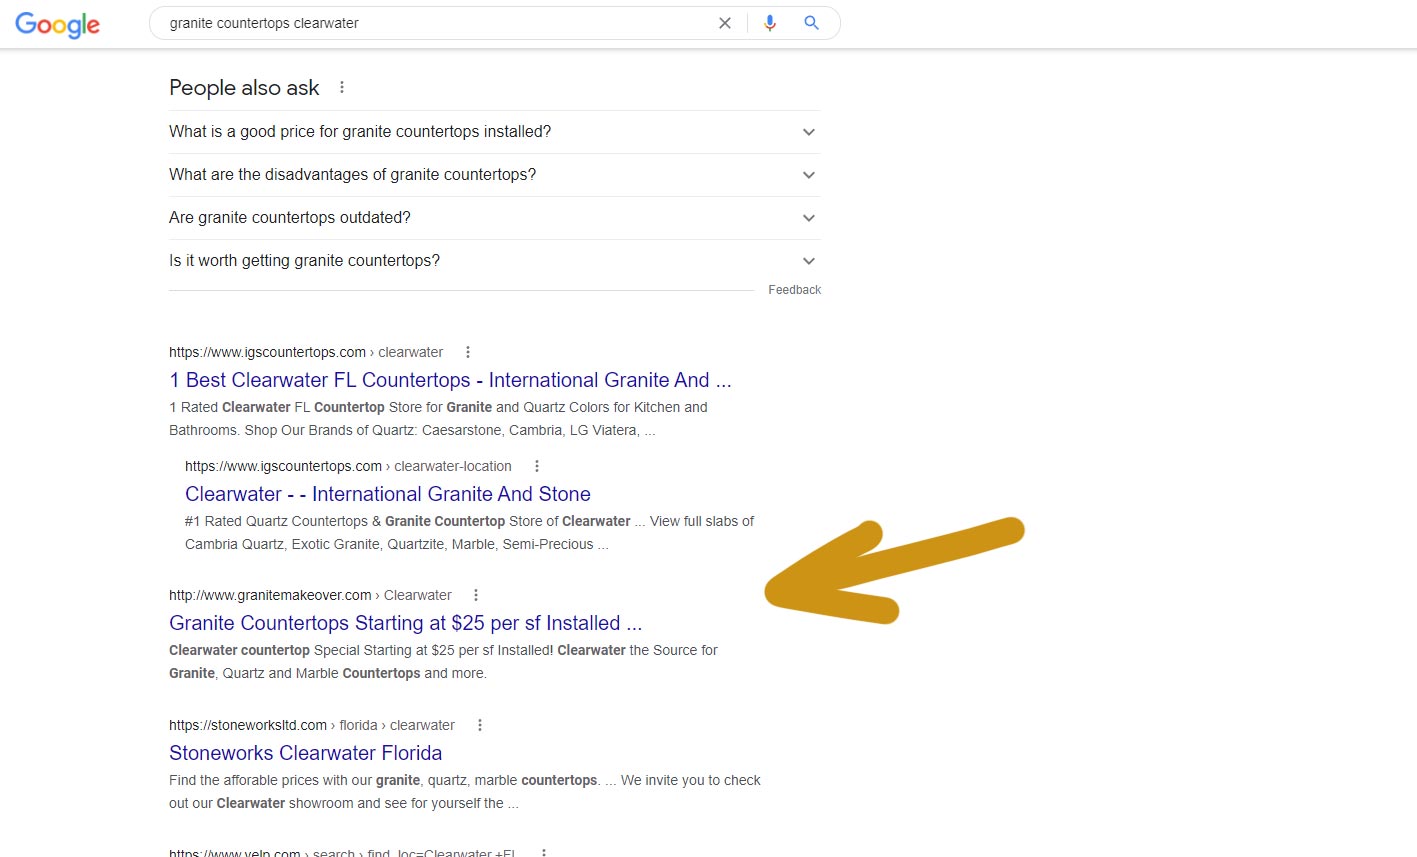Click the stoneworksltd.com florida clearwater breadcrumb
1417x857 pixels.
coord(312,725)
